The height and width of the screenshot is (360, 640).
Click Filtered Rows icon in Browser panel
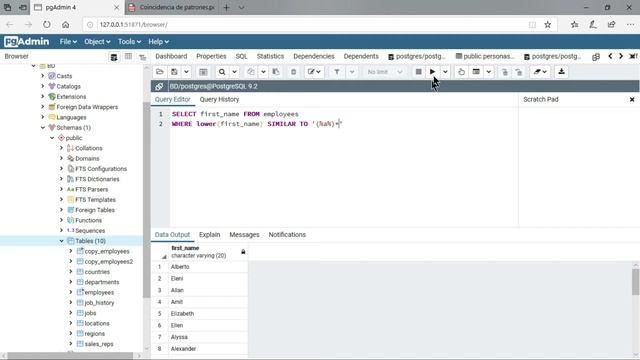tap(142, 57)
